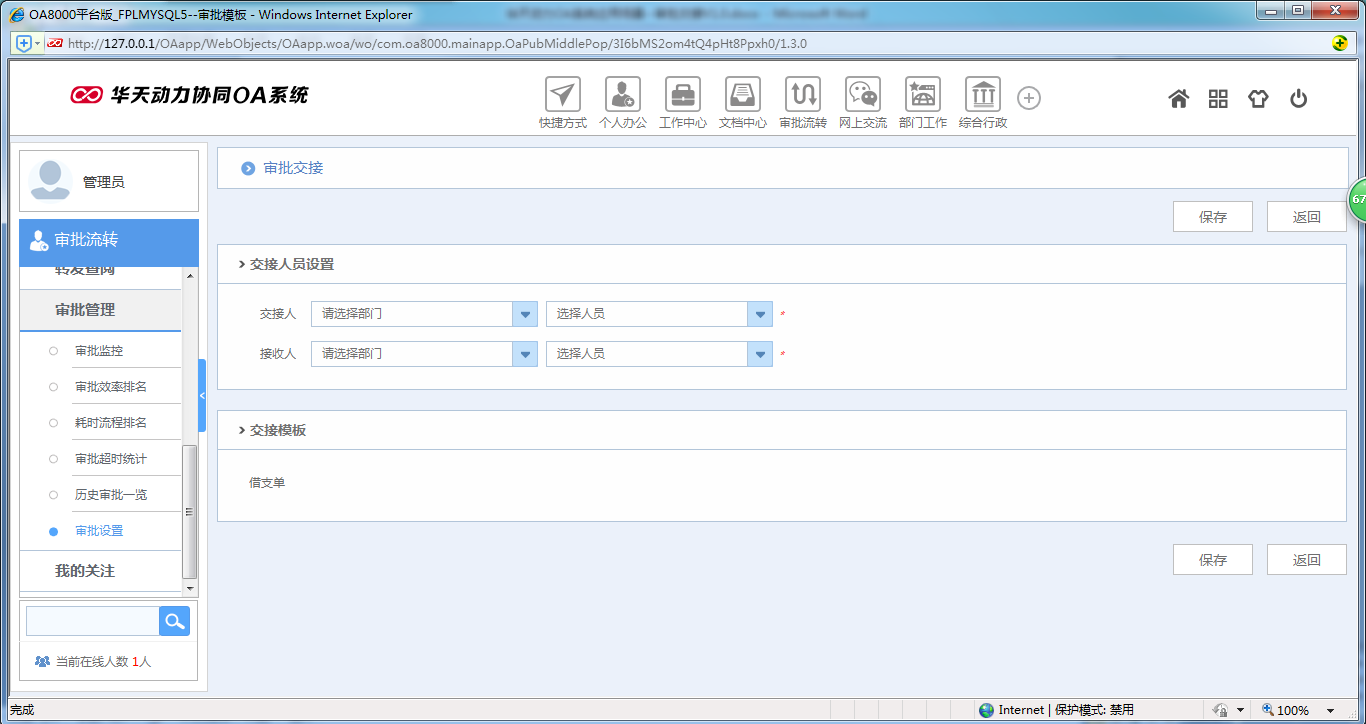Select the 历史审批一览 sidebar item
Image resolution: width=1366 pixels, height=724 pixels.
click(x=110, y=495)
